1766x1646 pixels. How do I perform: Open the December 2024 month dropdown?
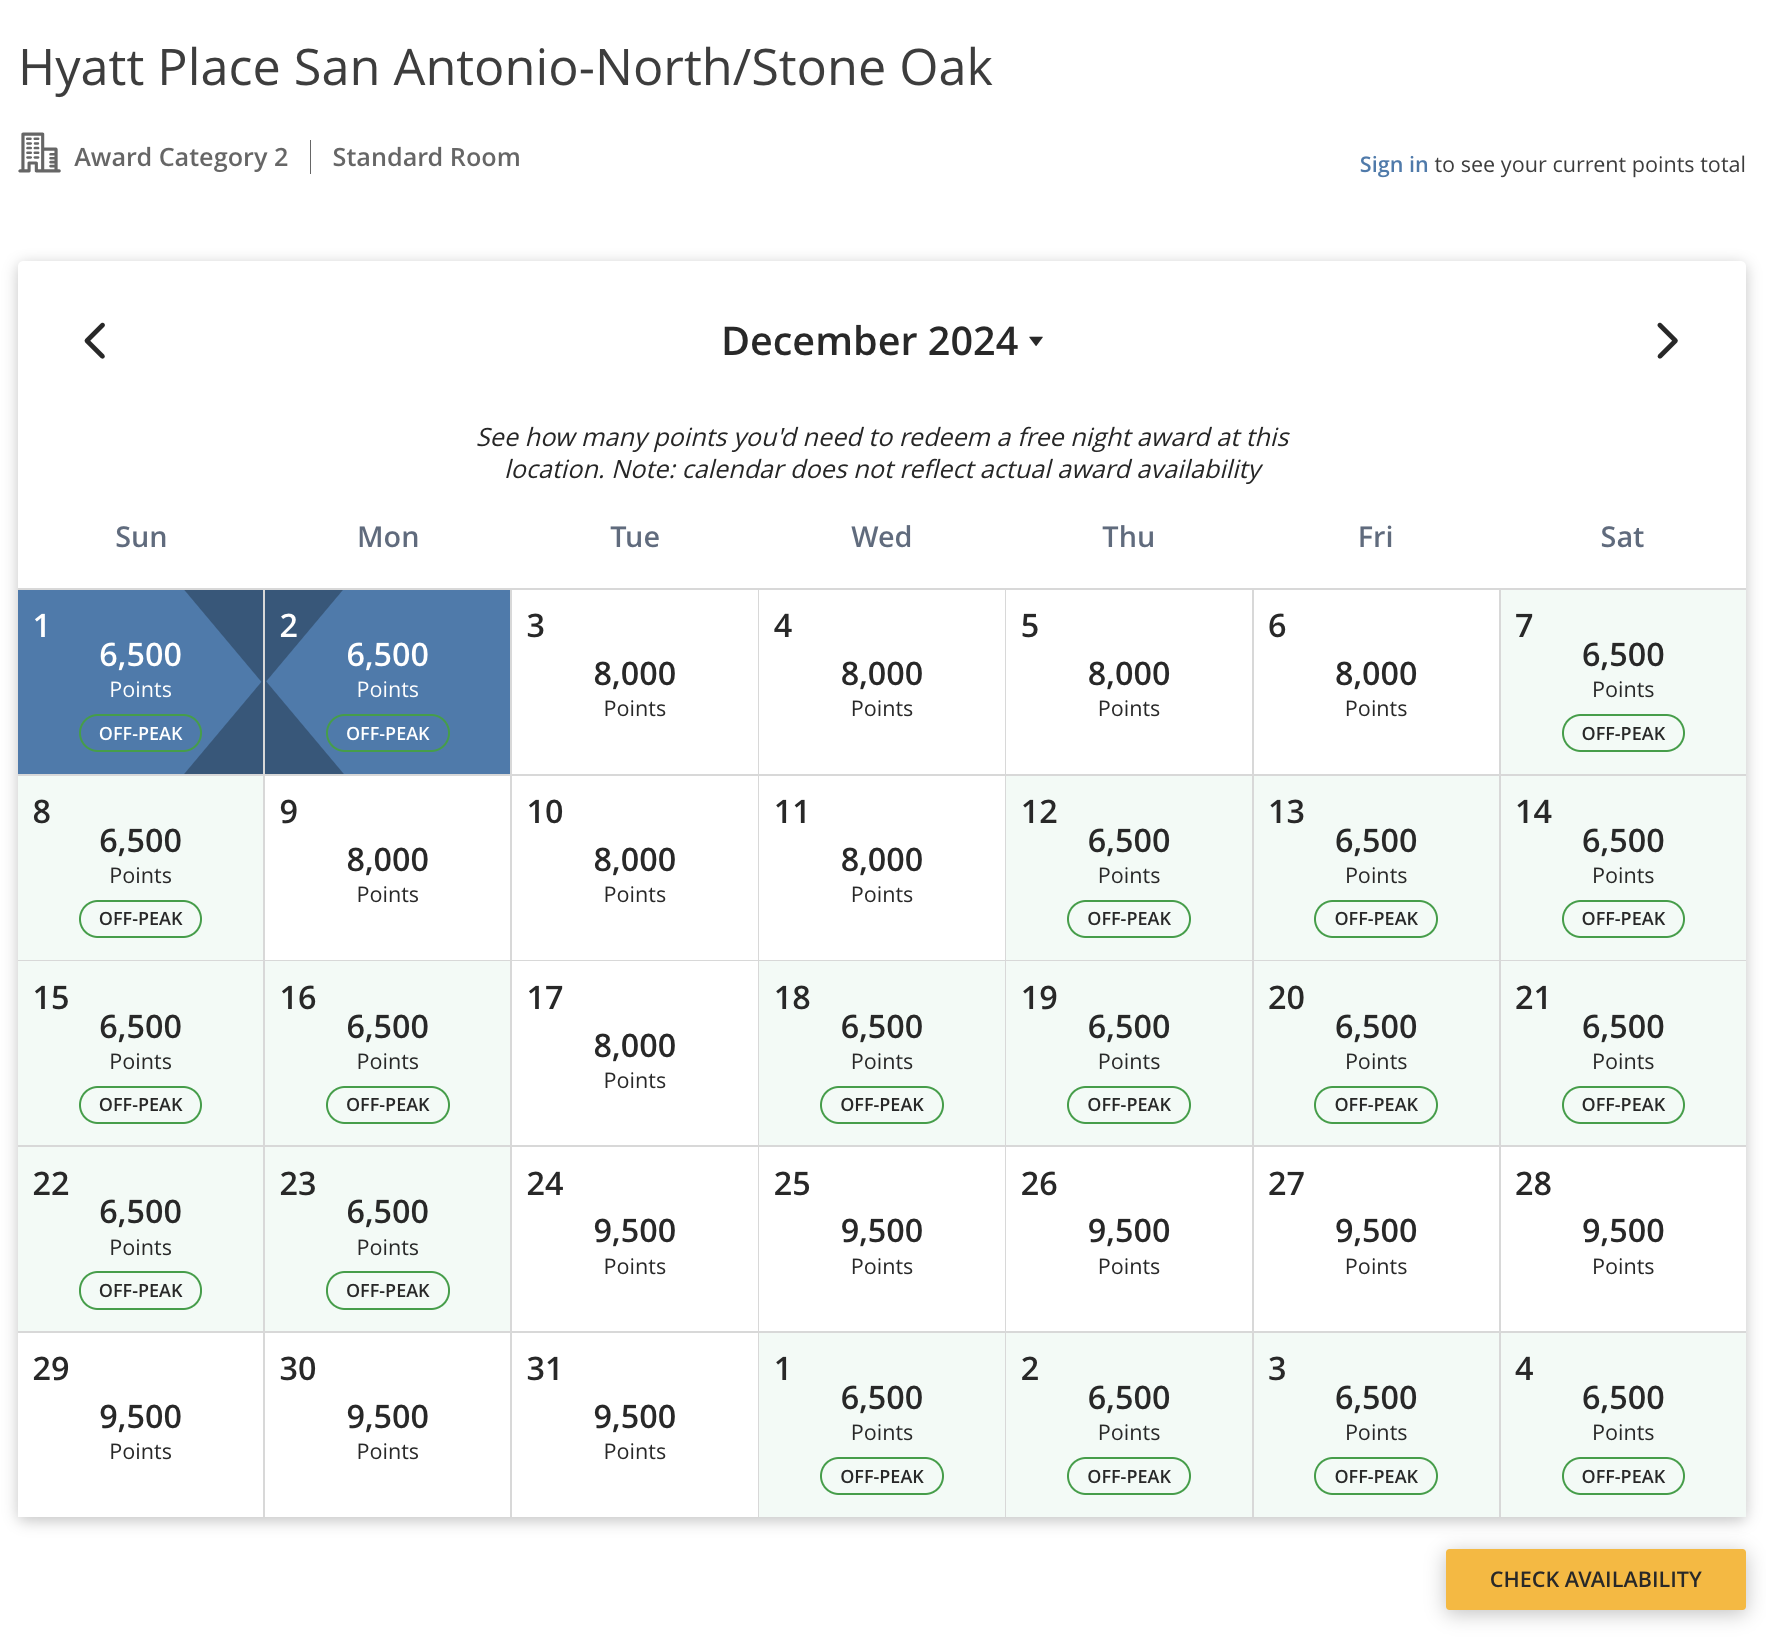(x=882, y=341)
